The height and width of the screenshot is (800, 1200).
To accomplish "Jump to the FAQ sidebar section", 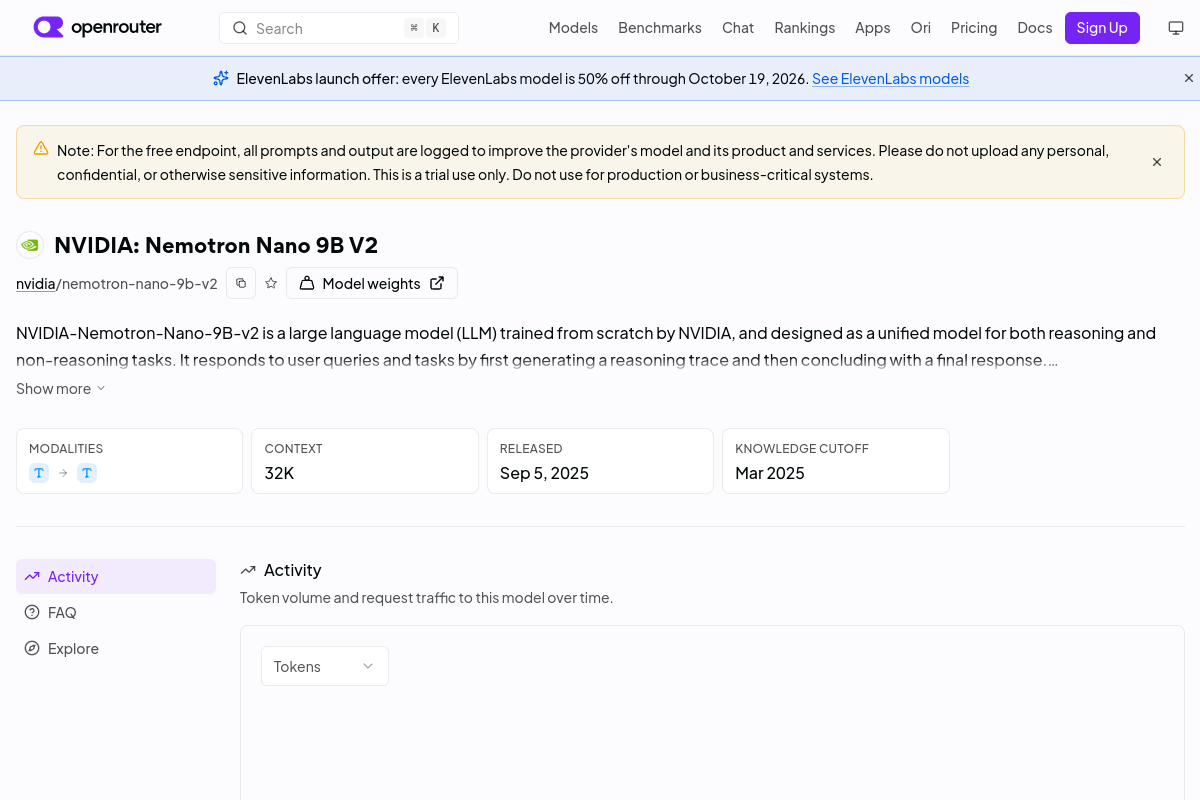I will 116,612.
